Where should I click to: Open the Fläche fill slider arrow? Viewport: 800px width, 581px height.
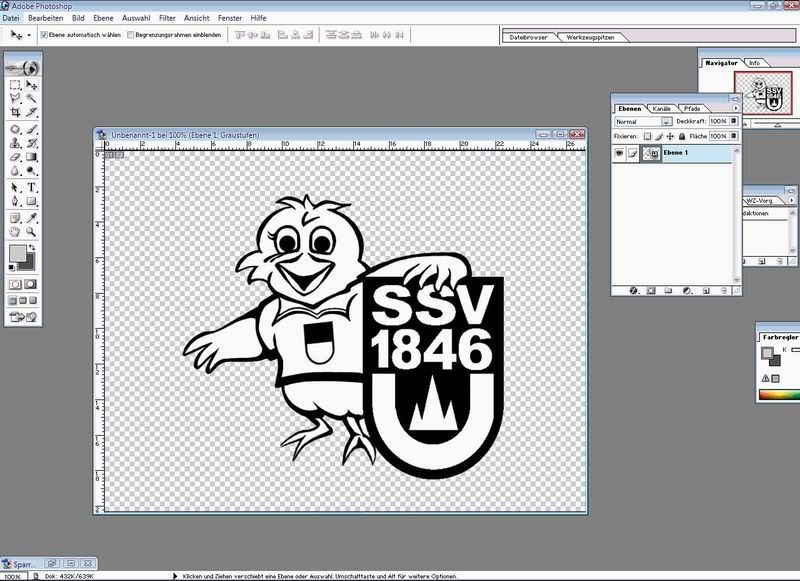(734, 136)
